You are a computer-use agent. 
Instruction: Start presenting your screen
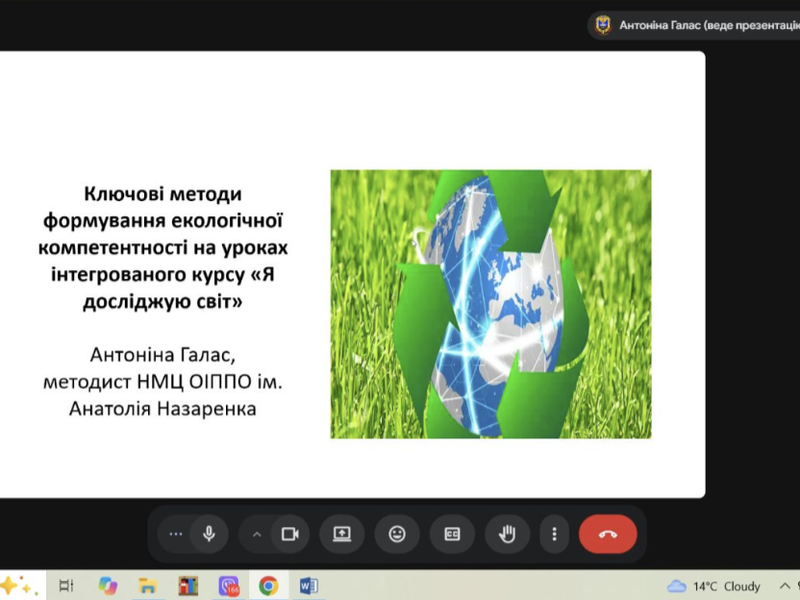342,534
